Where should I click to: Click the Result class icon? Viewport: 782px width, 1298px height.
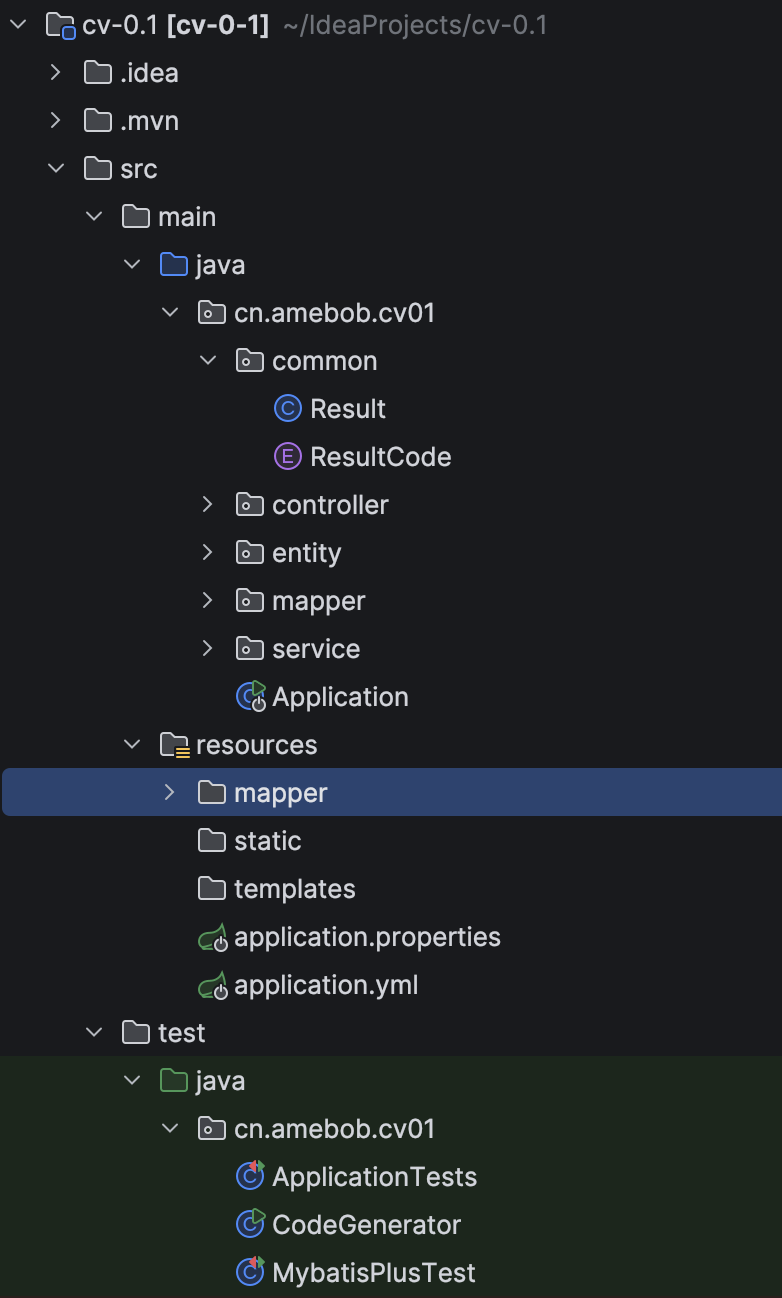(x=287, y=409)
